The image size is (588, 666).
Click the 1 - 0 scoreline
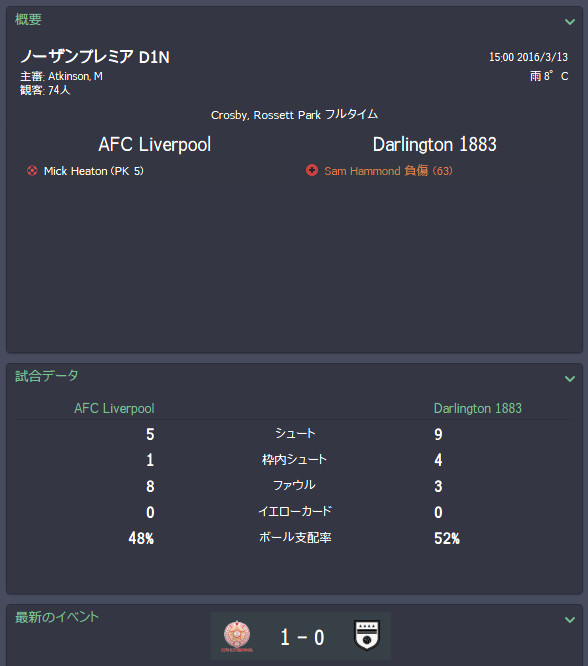(x=302, y=637)
